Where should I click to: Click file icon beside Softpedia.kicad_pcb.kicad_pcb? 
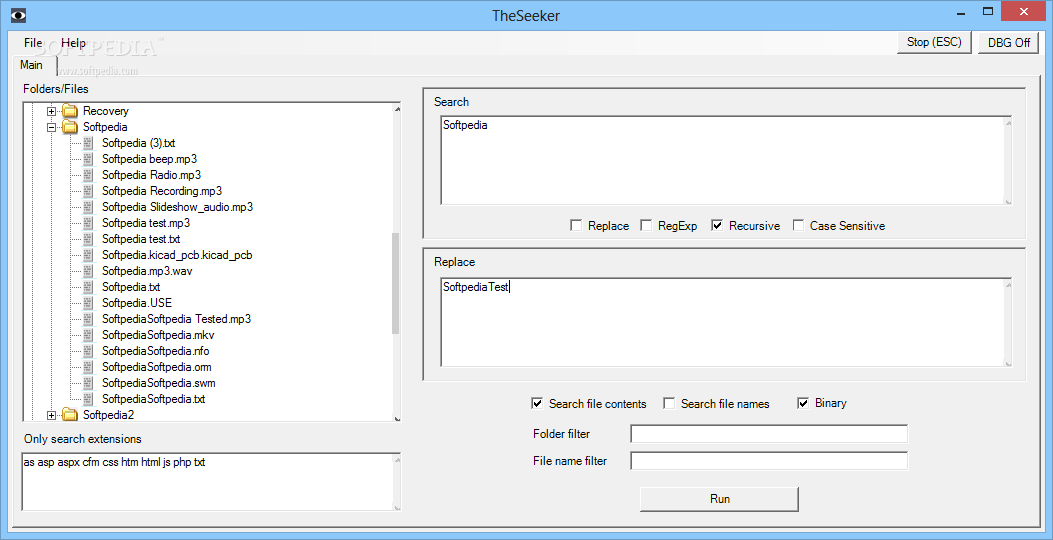click(x=89, y=255)
